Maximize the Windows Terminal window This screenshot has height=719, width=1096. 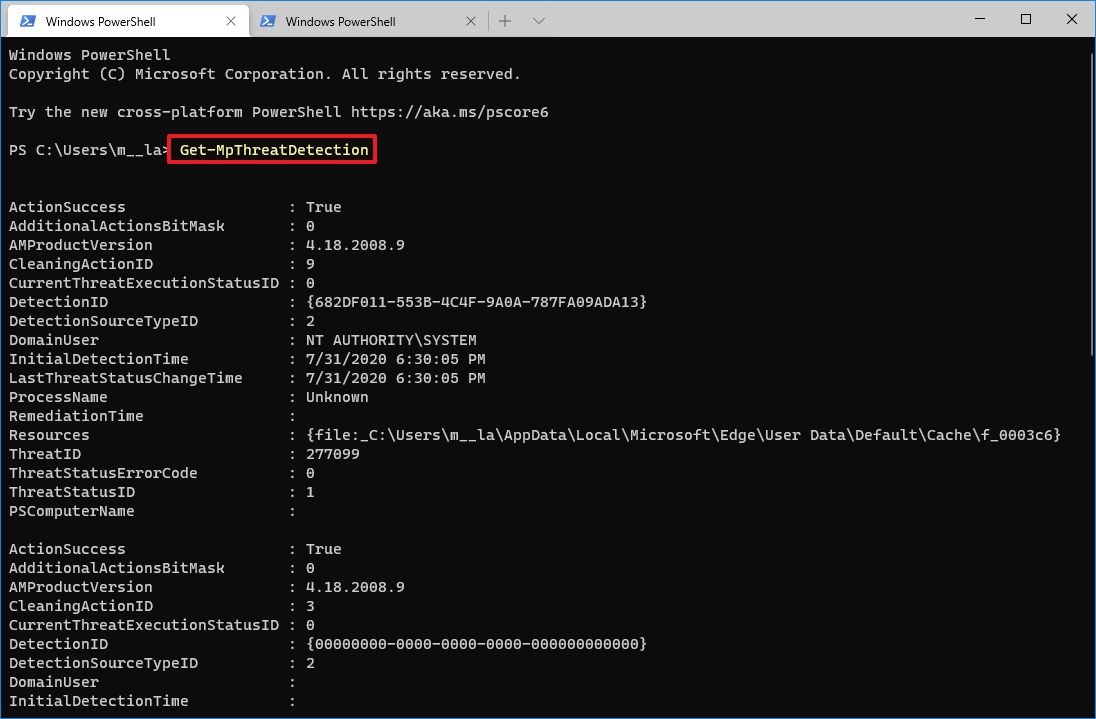(1025, 19)
